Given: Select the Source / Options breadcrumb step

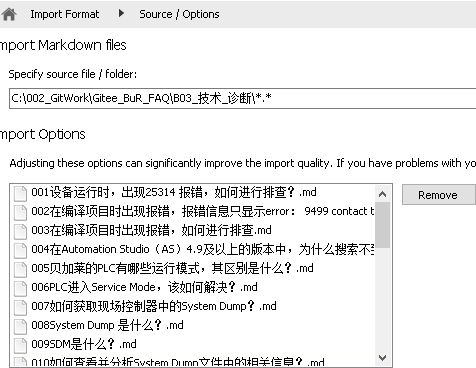Looking at the screenshot, I should 179,14.
